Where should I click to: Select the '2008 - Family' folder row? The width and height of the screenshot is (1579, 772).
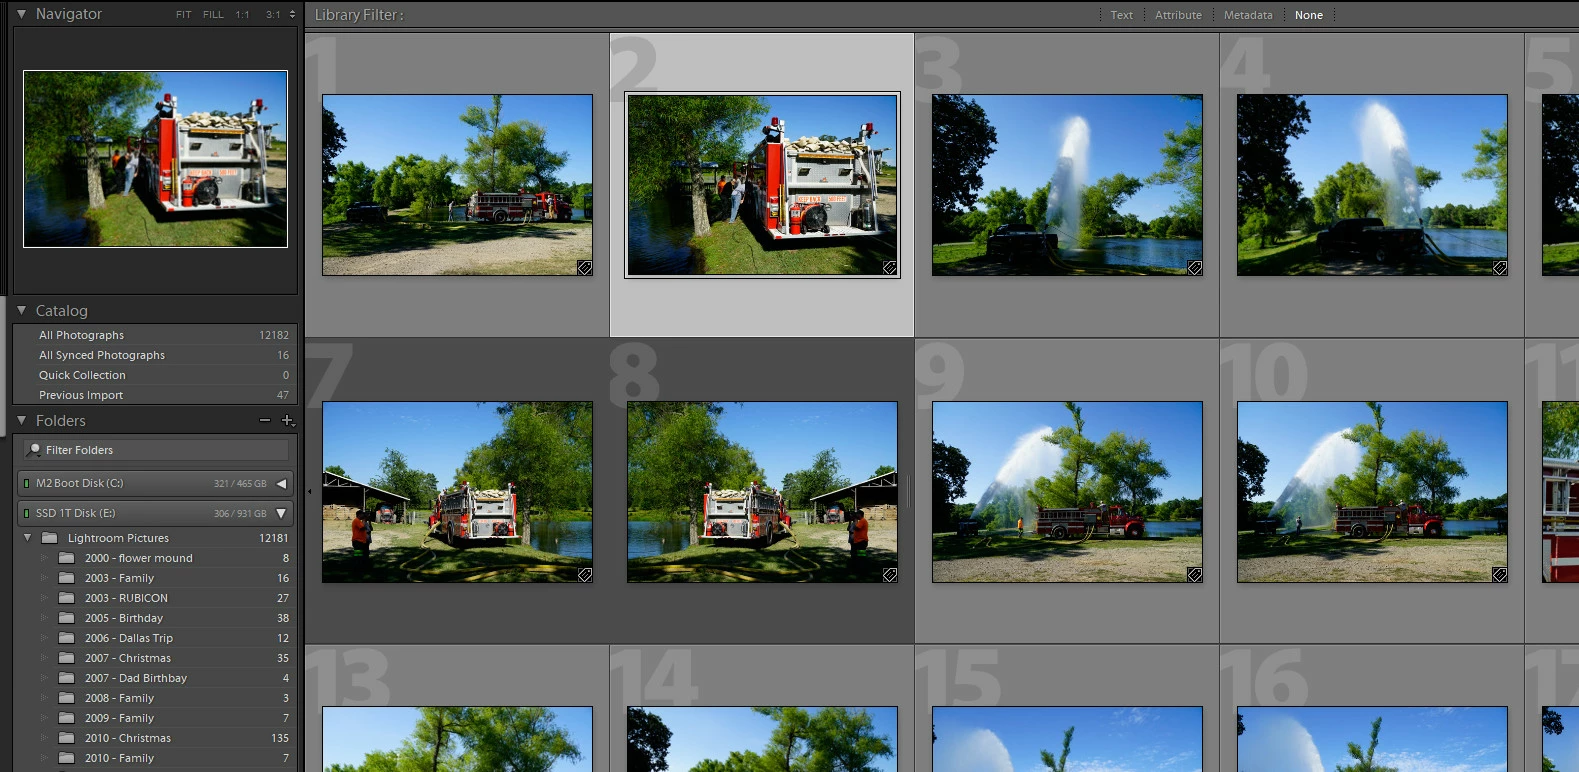pos(155,698)
